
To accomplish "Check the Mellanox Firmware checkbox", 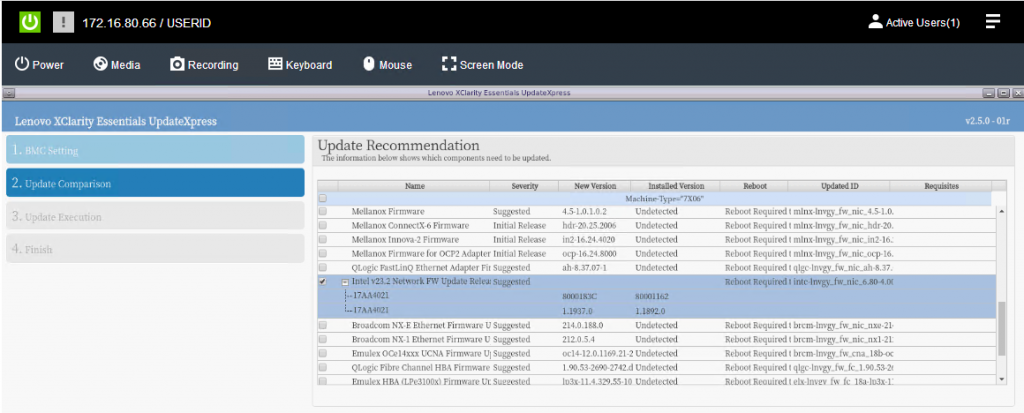I will point(323,212).
